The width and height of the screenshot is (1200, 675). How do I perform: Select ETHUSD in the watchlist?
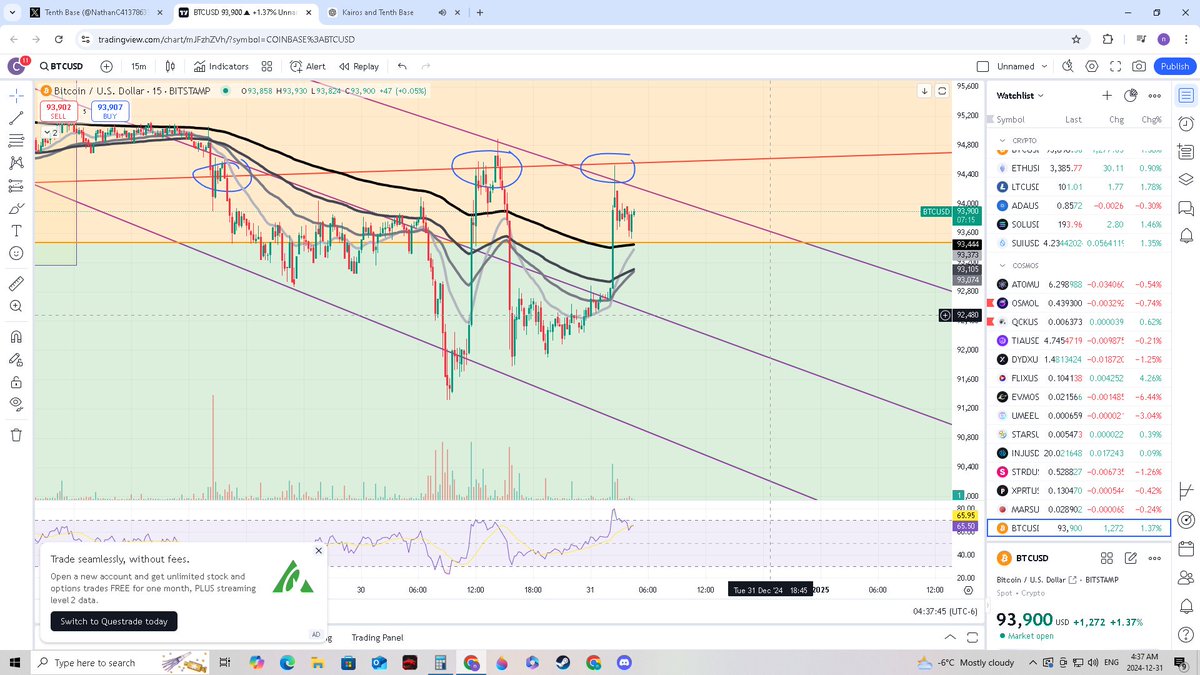tap(1080, 168)
